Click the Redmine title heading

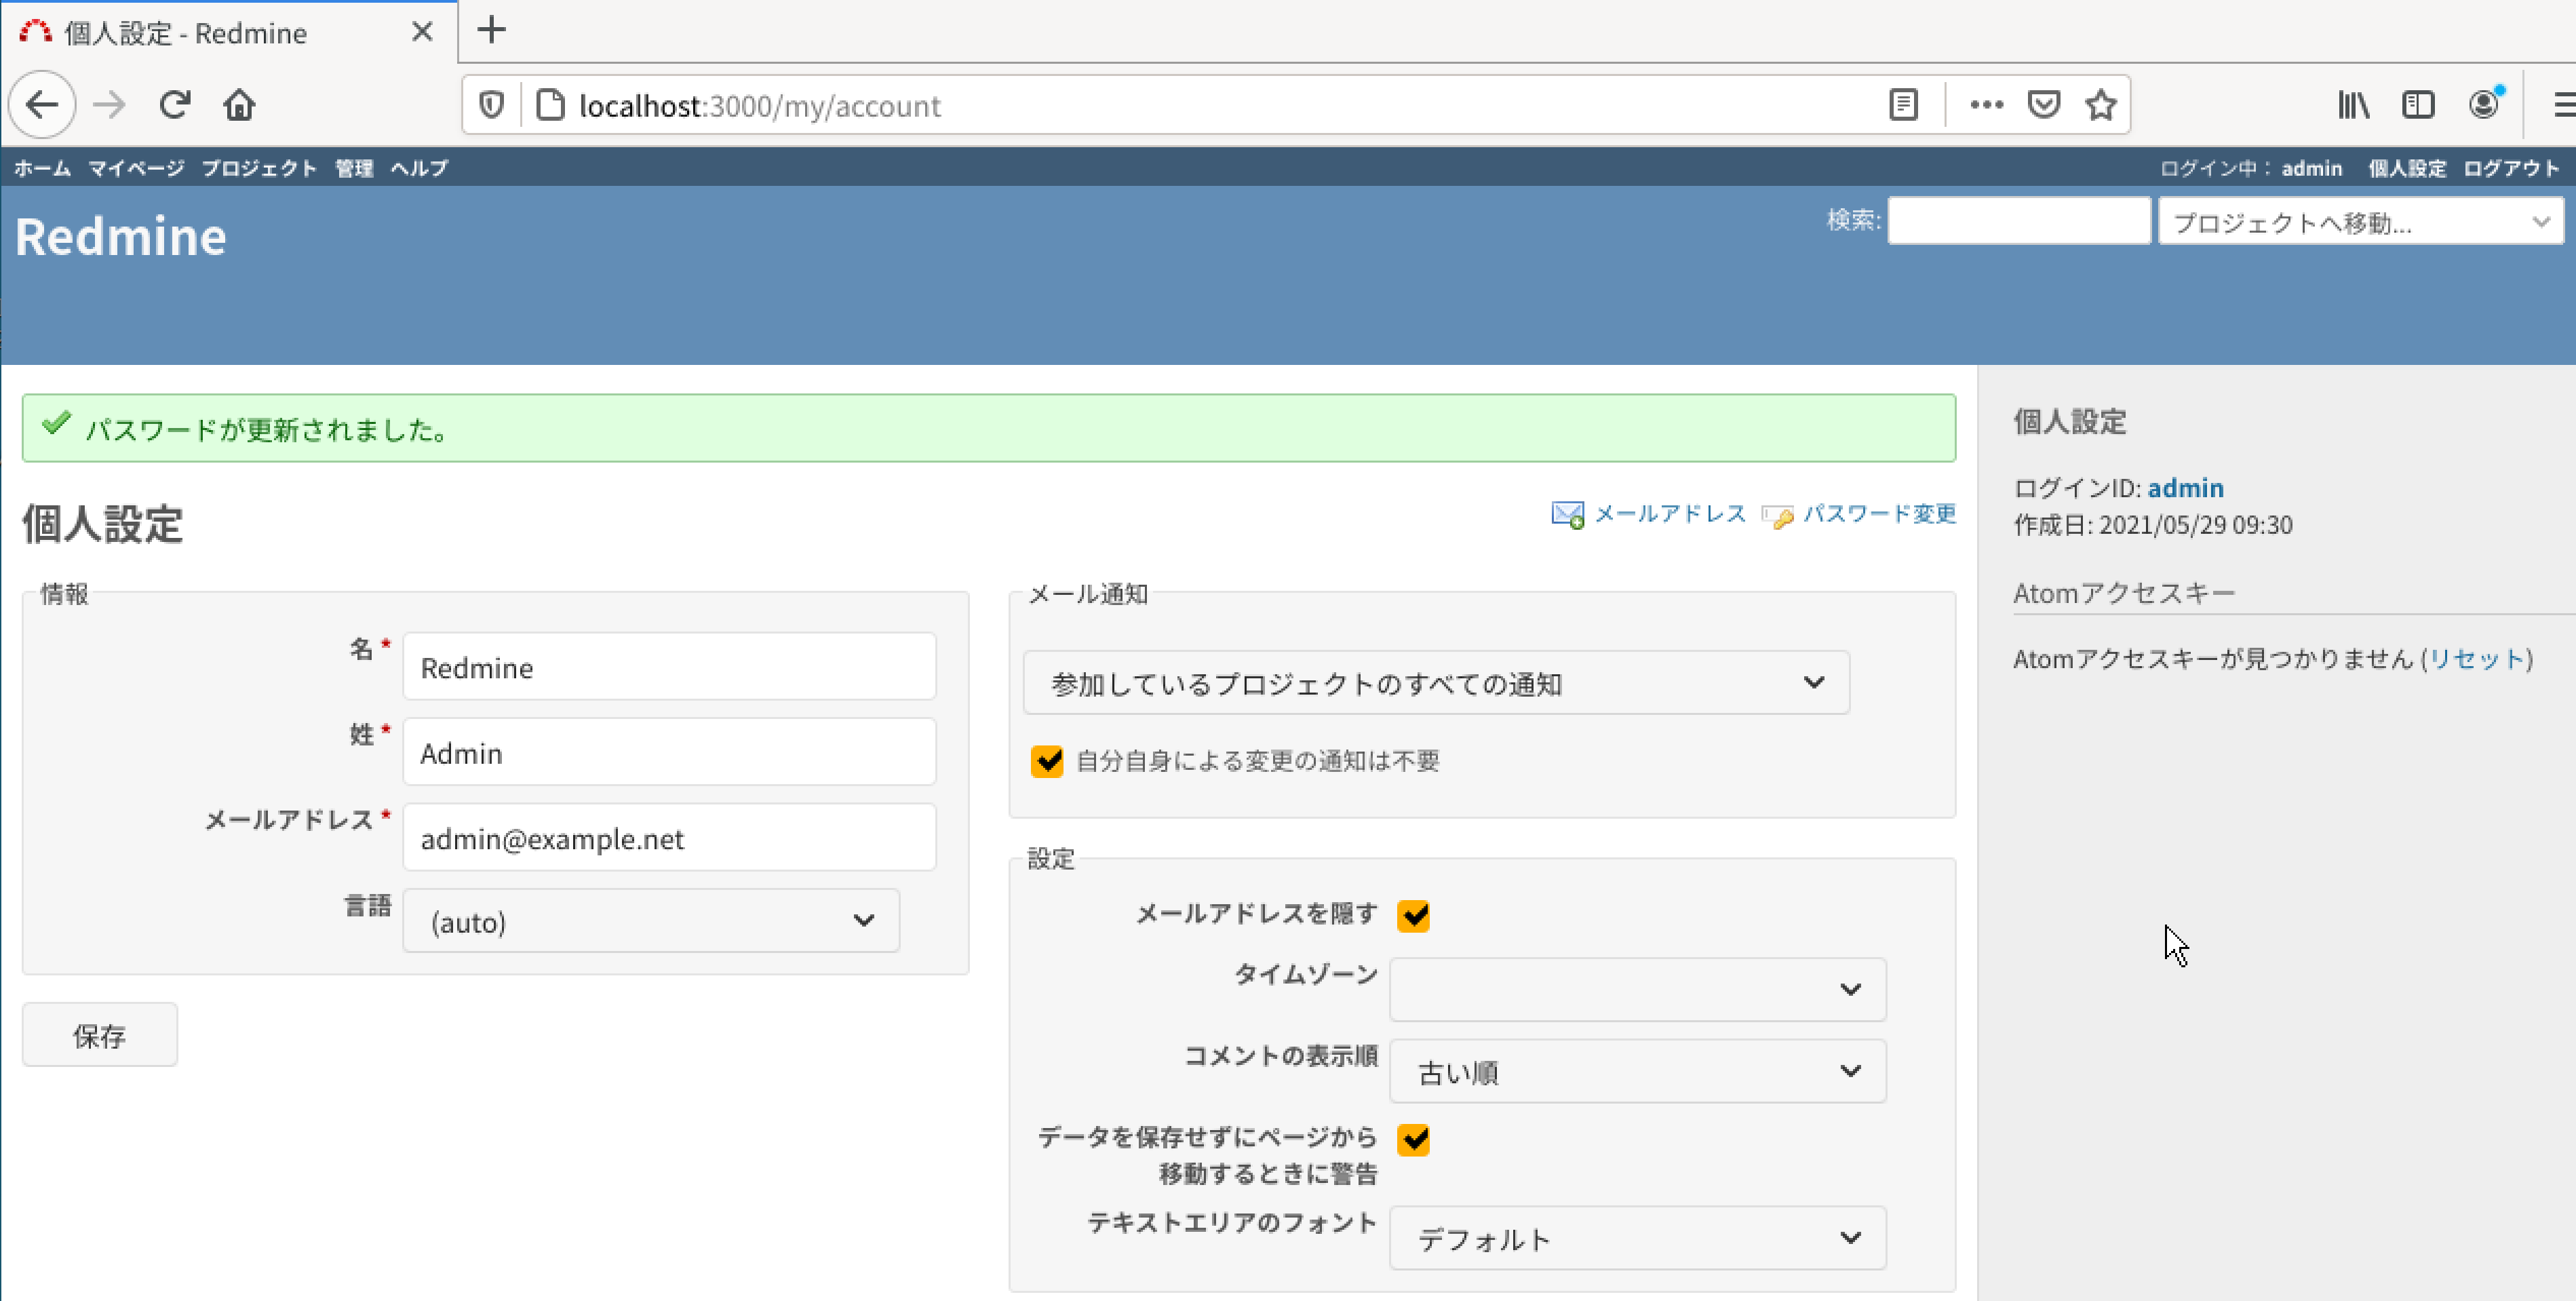pos(121,237)
